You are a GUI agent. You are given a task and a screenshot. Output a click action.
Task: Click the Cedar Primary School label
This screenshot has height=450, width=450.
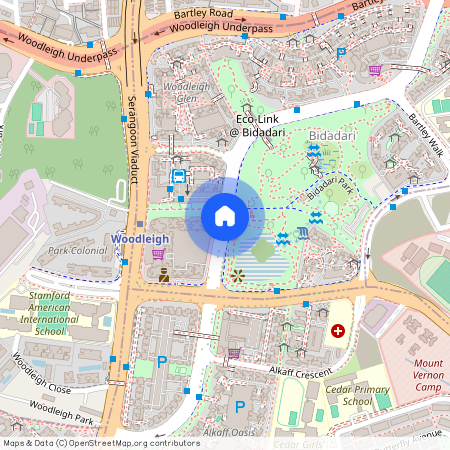coord(358,395)
